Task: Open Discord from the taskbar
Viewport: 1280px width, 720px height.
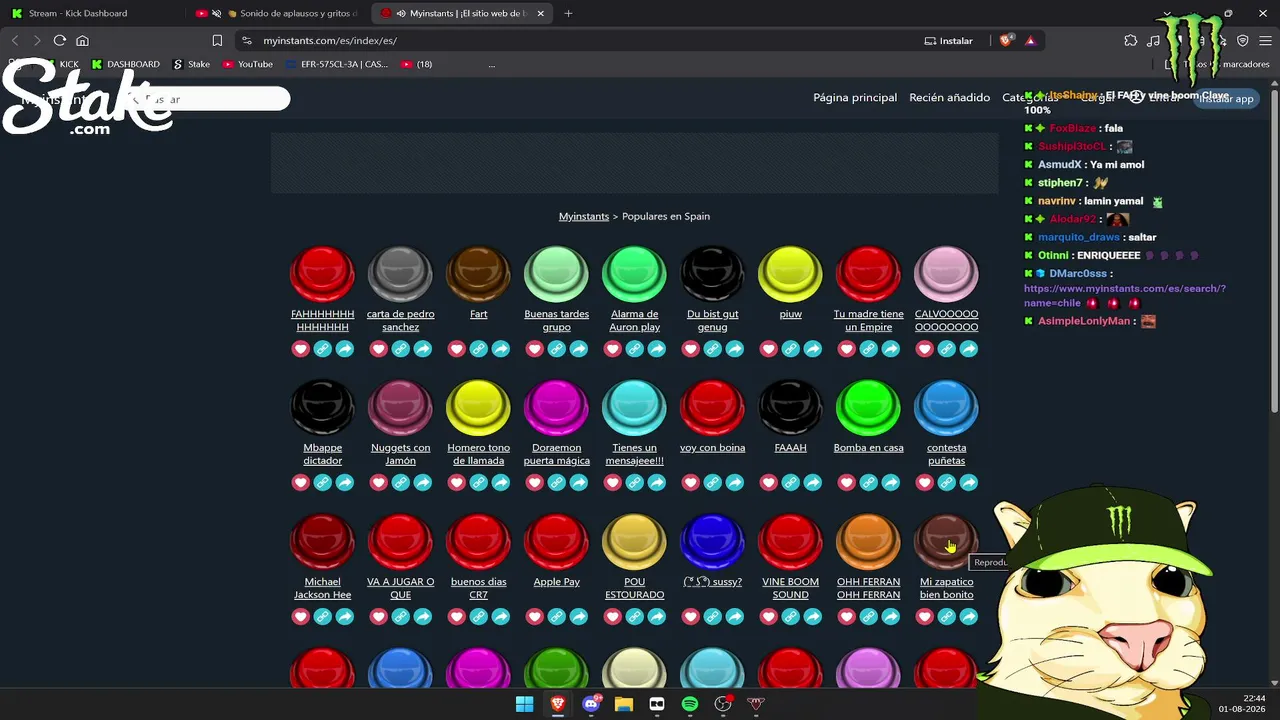Action: click(x=591, y=704)
